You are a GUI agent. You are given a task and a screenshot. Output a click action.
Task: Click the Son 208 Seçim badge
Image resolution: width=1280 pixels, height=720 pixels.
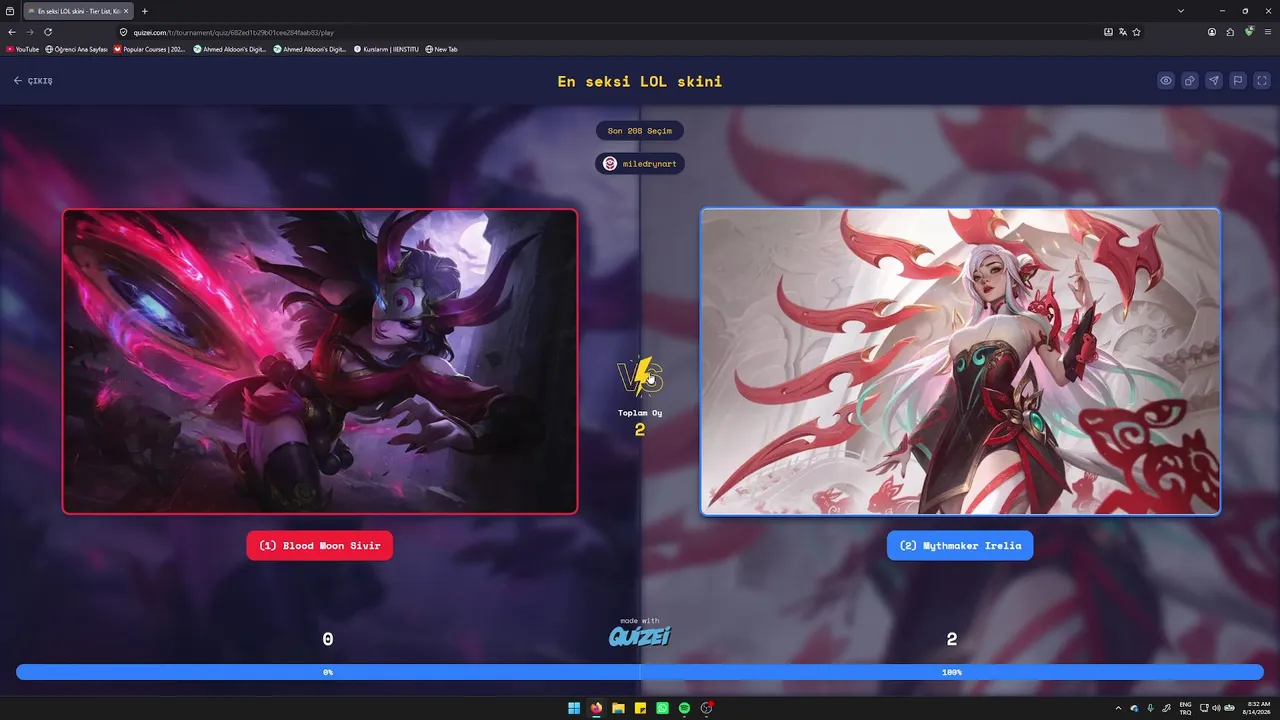click(x=640, y=131)
